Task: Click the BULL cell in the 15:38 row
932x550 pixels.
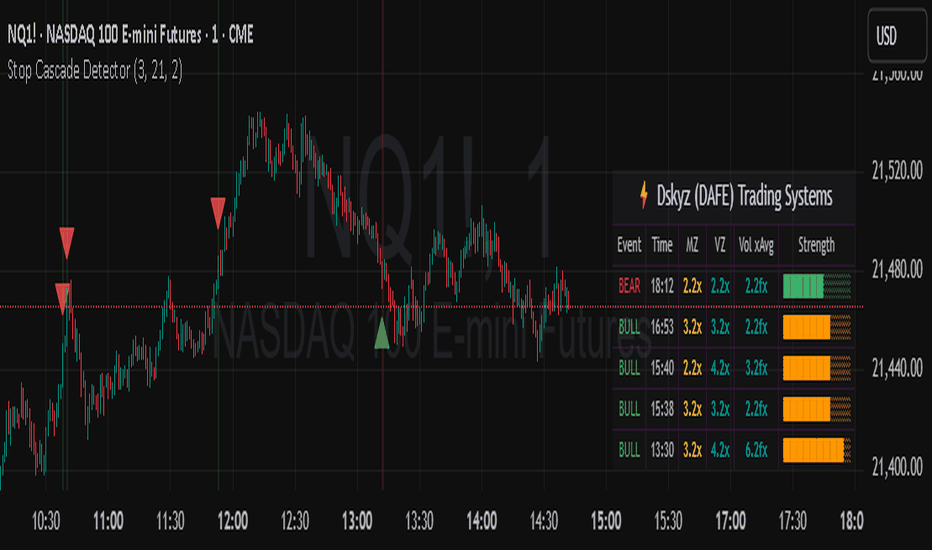Action: (x=629, y=409)
